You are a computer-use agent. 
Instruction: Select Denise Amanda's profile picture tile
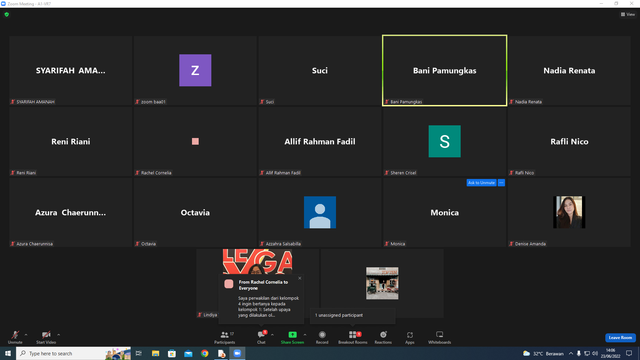click(x=569, y=212)
